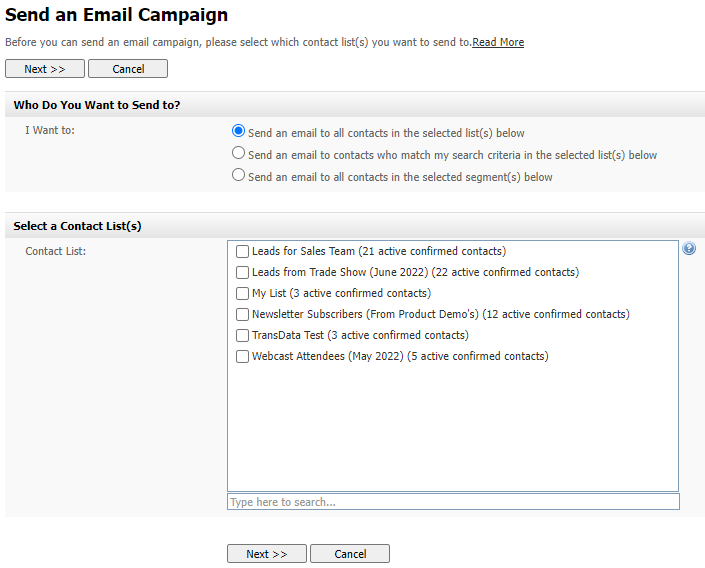This screenshot has height=568, width=705.
Task: Click the top Cancel button
Action: [x=128, y=69]
